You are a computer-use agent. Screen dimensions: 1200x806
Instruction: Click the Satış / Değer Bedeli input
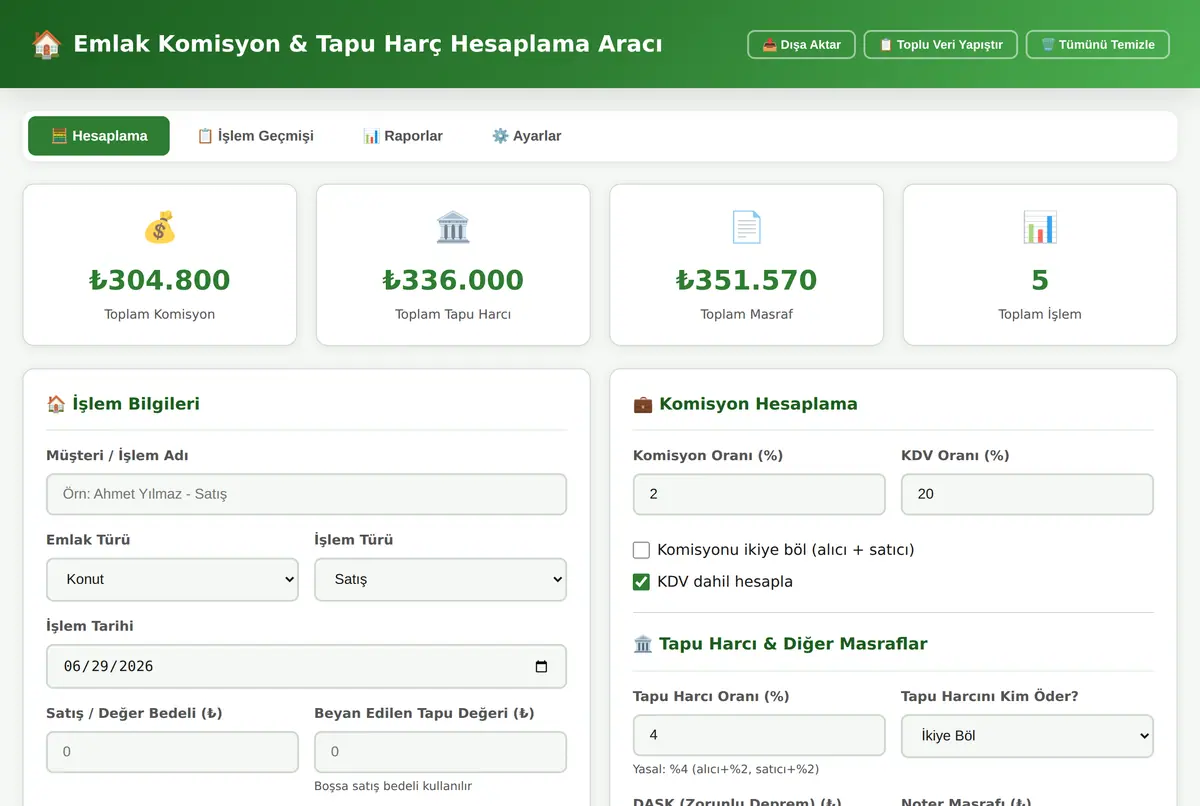(172, 752)
